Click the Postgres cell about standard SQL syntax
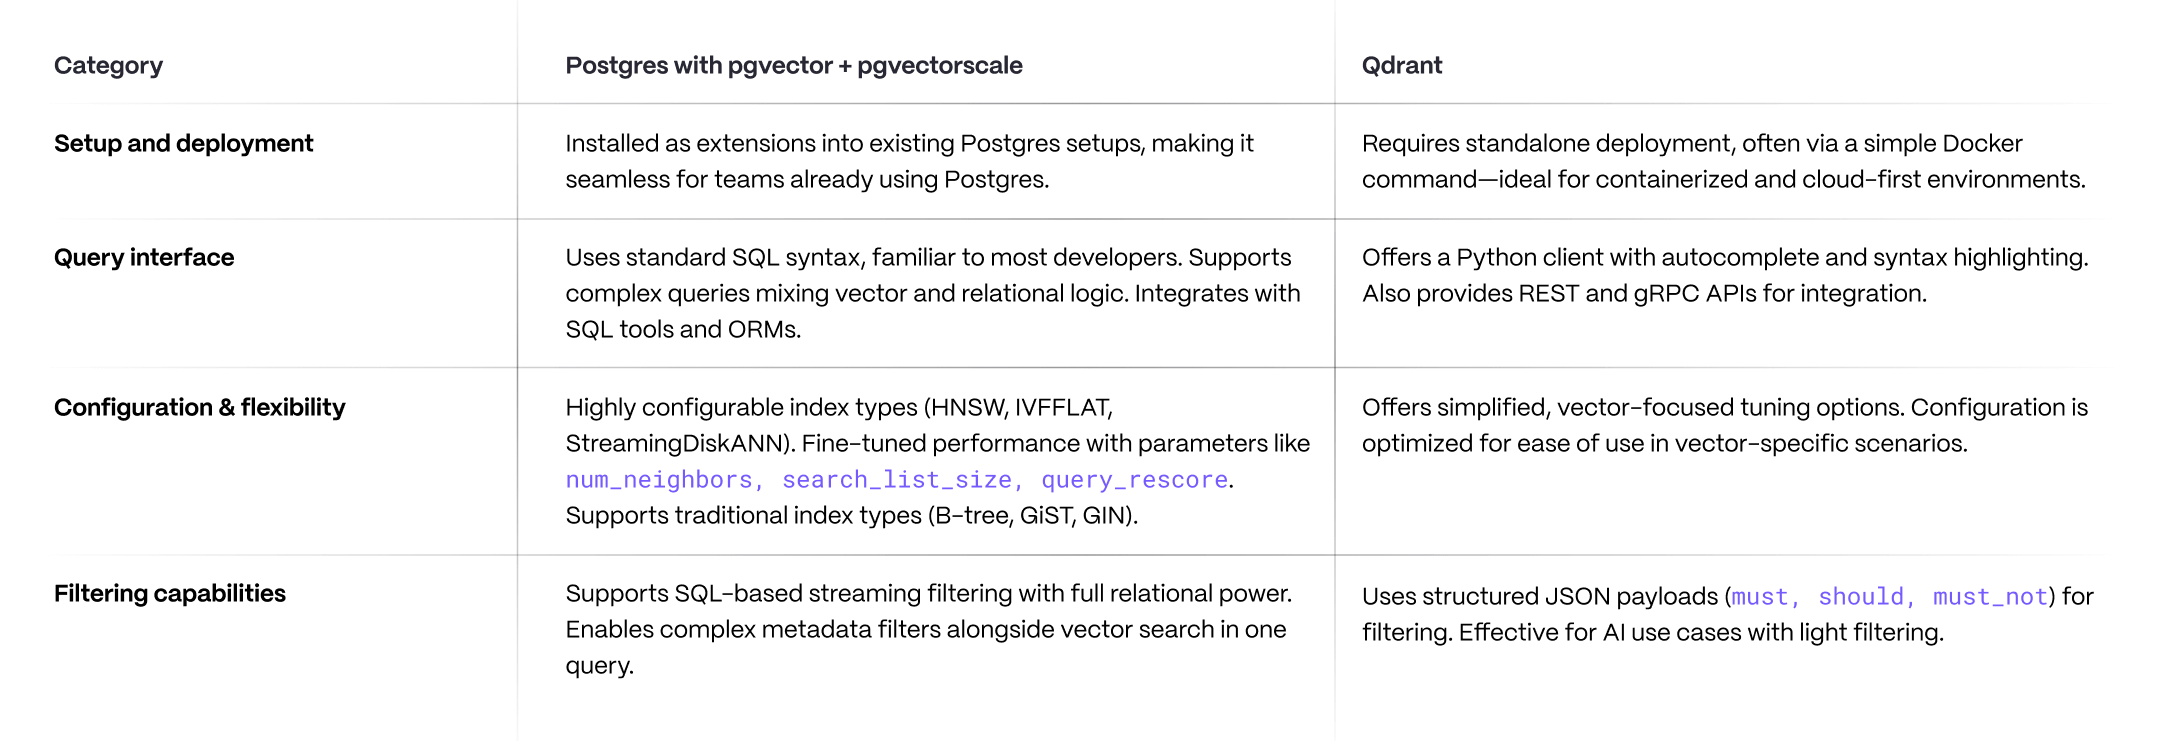This screenshot has height=741, width=2165. click(x=931, y=294)
